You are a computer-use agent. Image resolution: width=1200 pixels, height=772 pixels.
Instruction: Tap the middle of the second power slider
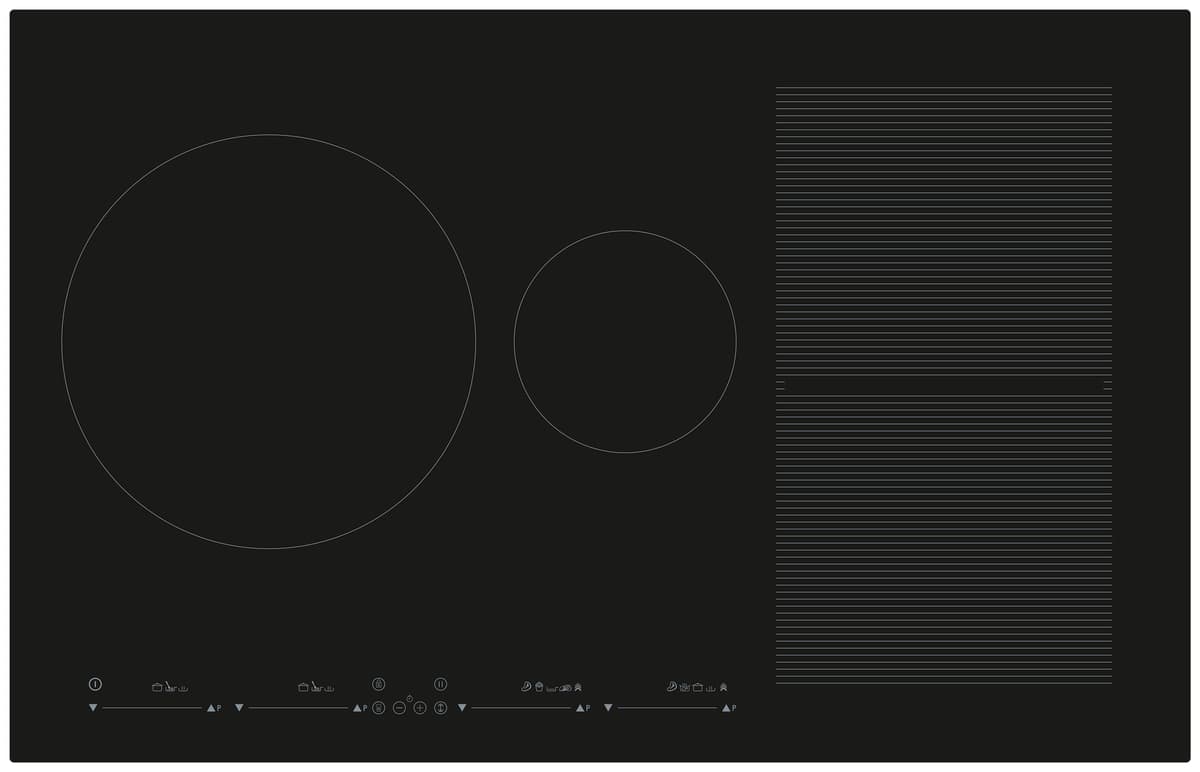298,708
